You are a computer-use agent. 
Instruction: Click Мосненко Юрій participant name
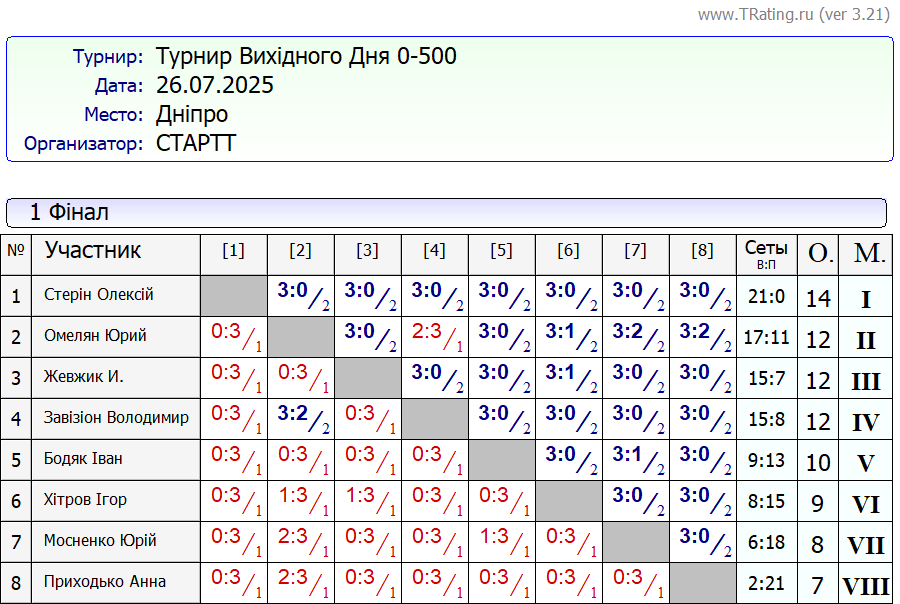click(100, 541)
